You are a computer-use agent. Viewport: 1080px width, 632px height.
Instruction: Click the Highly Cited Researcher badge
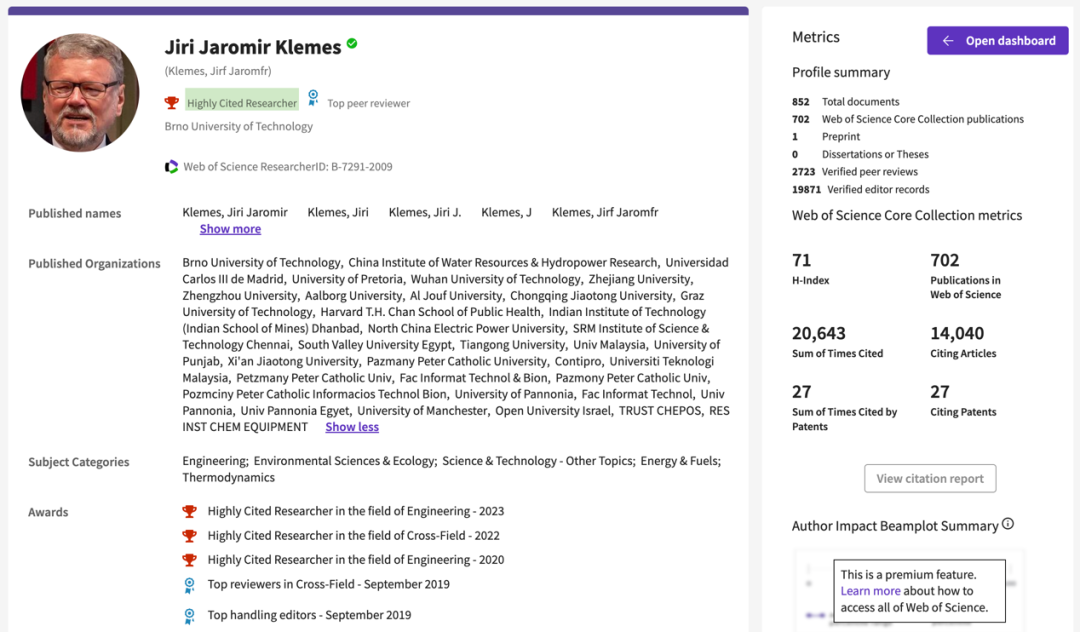(242, 103)
